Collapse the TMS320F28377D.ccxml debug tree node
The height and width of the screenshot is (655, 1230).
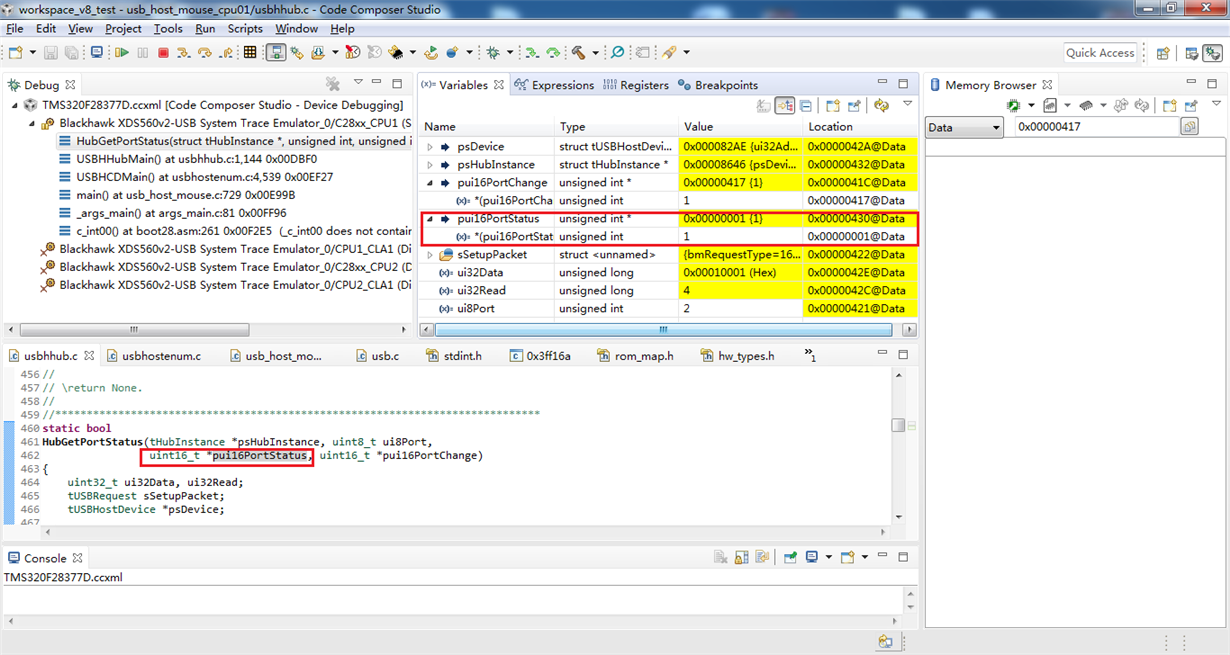[x=15, y=105]
